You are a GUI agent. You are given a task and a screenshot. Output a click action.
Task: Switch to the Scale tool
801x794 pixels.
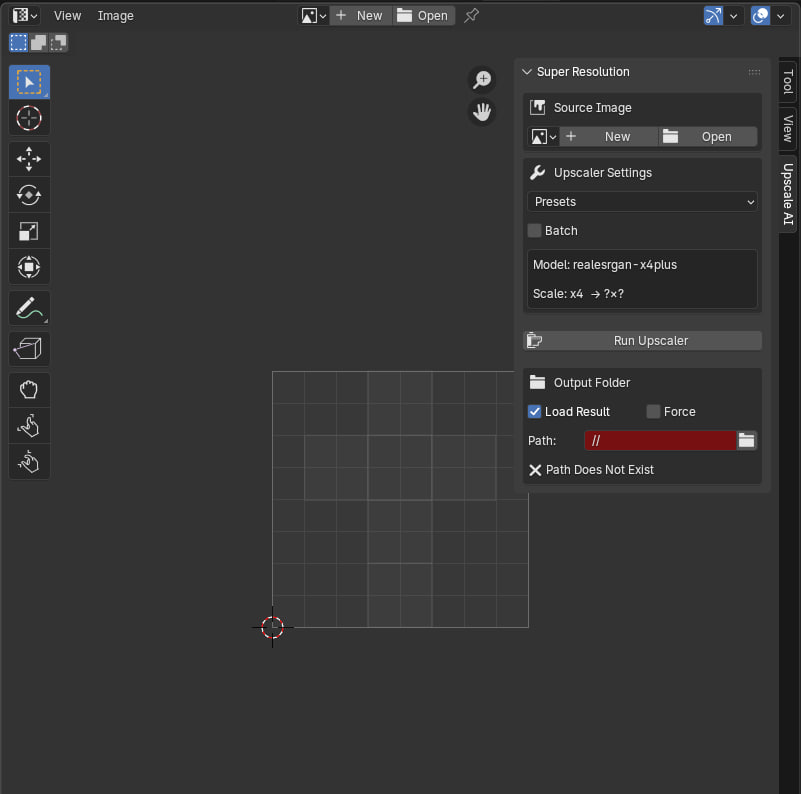pyautogui.click(x=29, y=231)
